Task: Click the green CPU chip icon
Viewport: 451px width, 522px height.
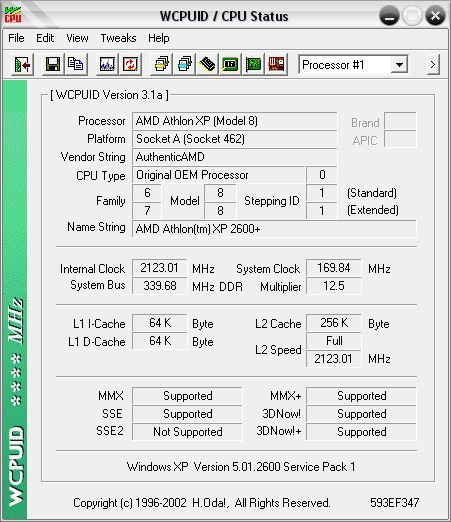Action: [x=230, y=64]
